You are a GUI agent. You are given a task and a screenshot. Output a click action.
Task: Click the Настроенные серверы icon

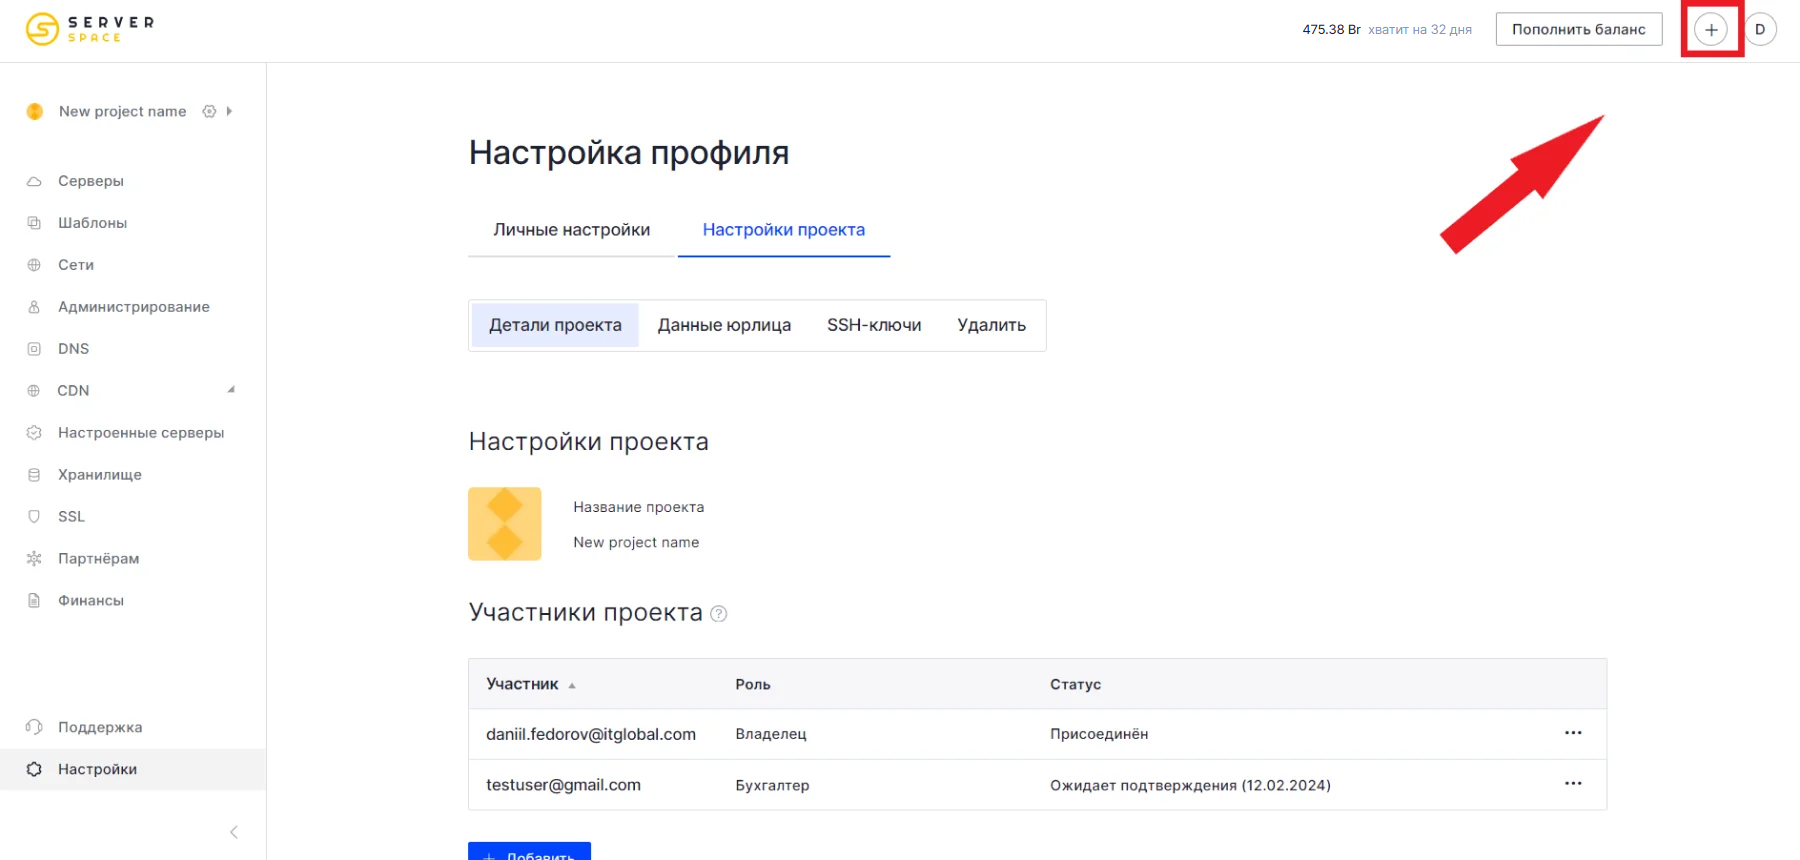click(34, 433)
